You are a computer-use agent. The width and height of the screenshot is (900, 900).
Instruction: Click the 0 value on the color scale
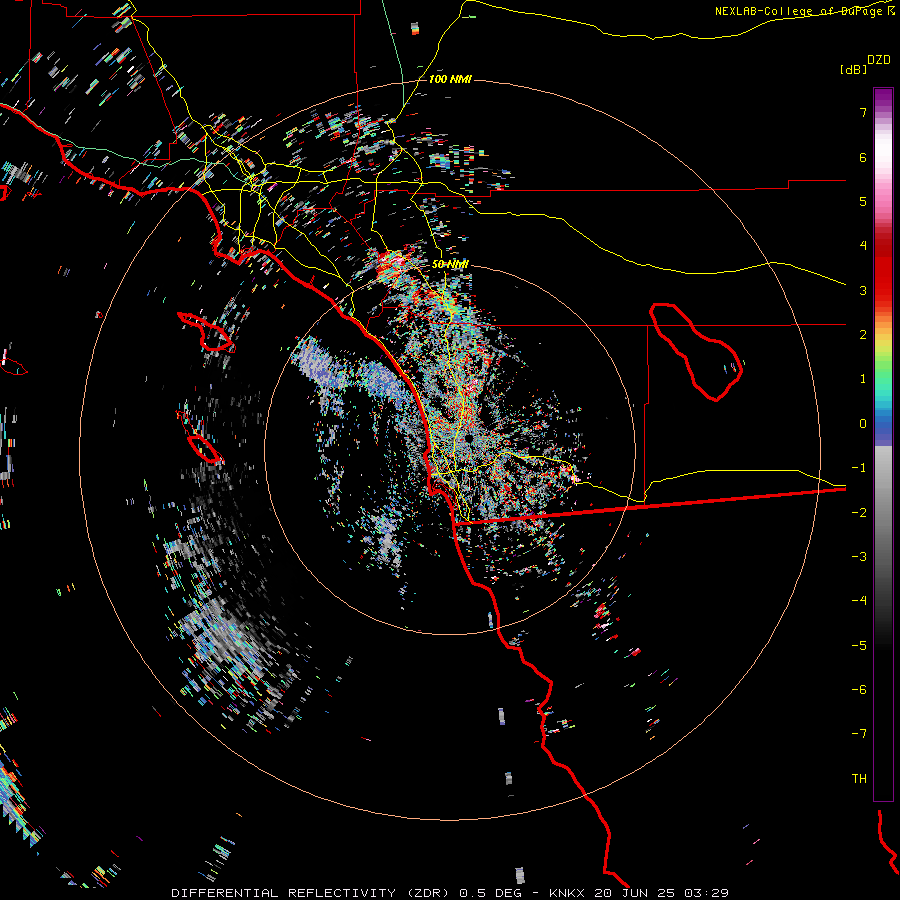(863, 424)
